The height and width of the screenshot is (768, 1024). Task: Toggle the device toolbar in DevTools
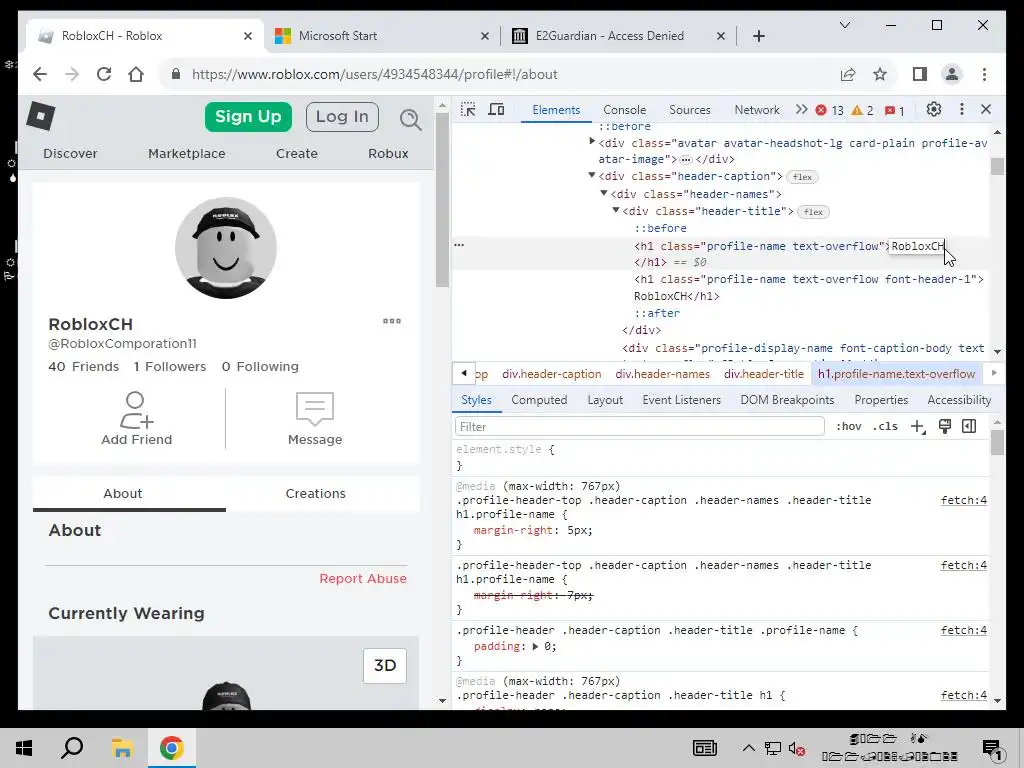tap(496, 110)
